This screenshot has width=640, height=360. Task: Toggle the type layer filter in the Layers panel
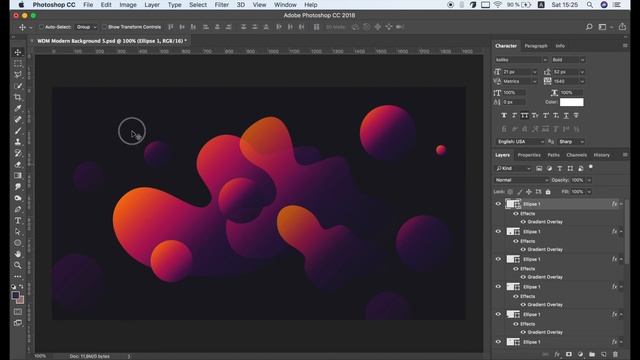[560, 168]
